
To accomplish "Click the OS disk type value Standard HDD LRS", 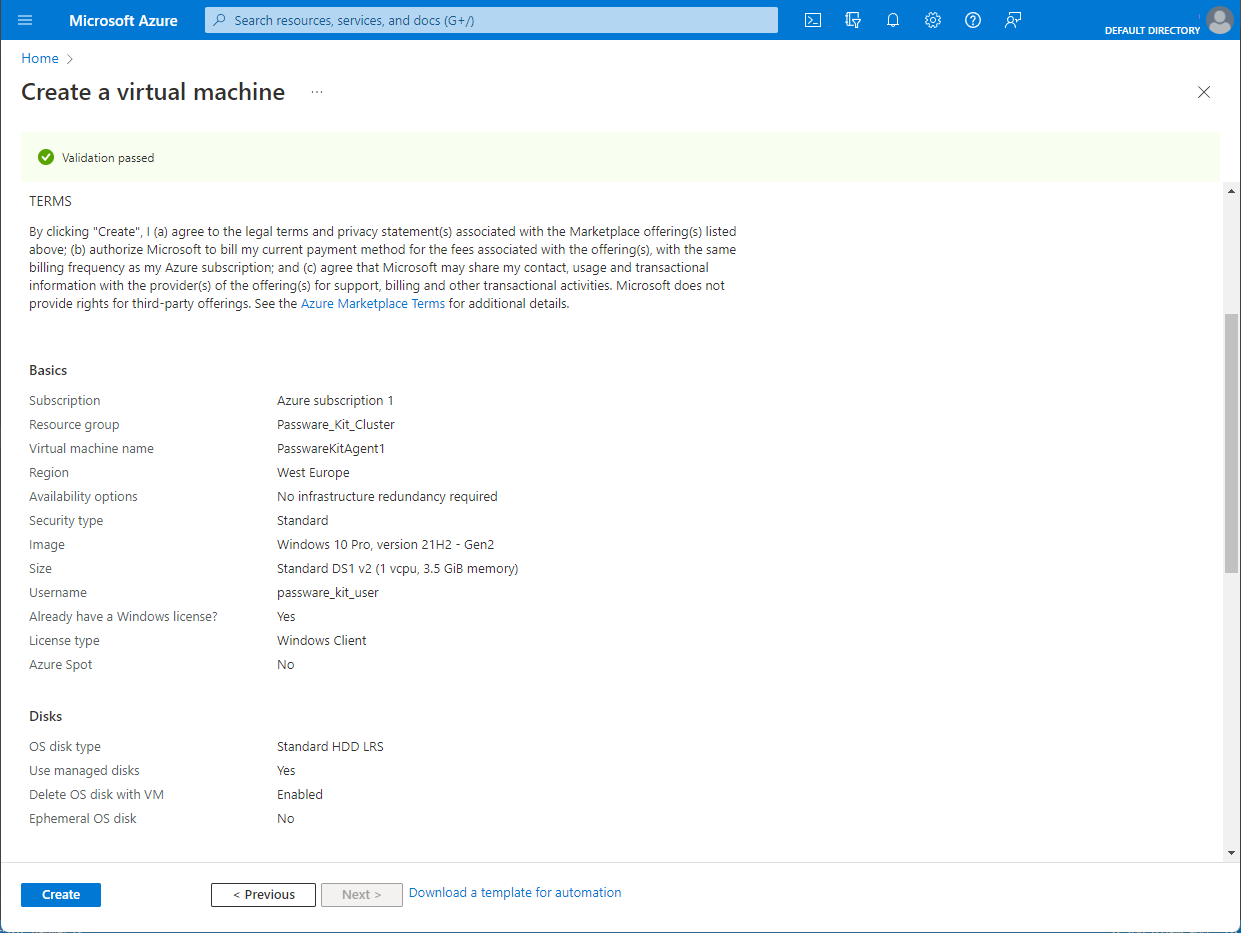I will click(x=330, y=747).
